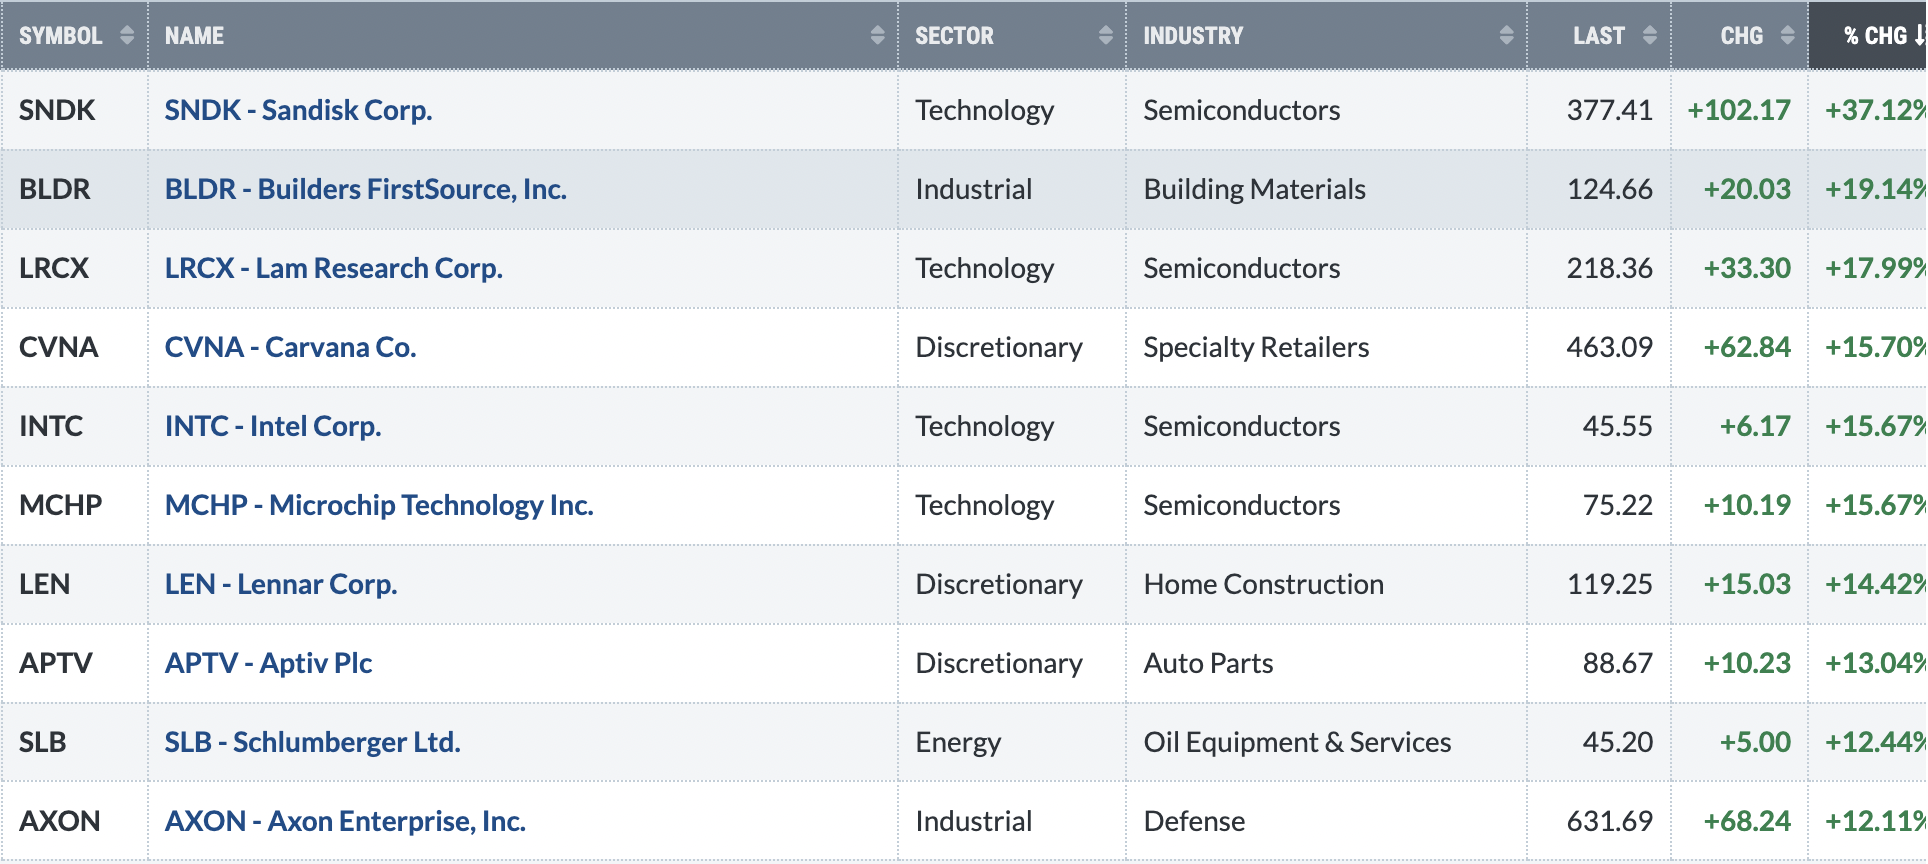Open CVNA - Carvana Co. link

[x=291, y=347]
